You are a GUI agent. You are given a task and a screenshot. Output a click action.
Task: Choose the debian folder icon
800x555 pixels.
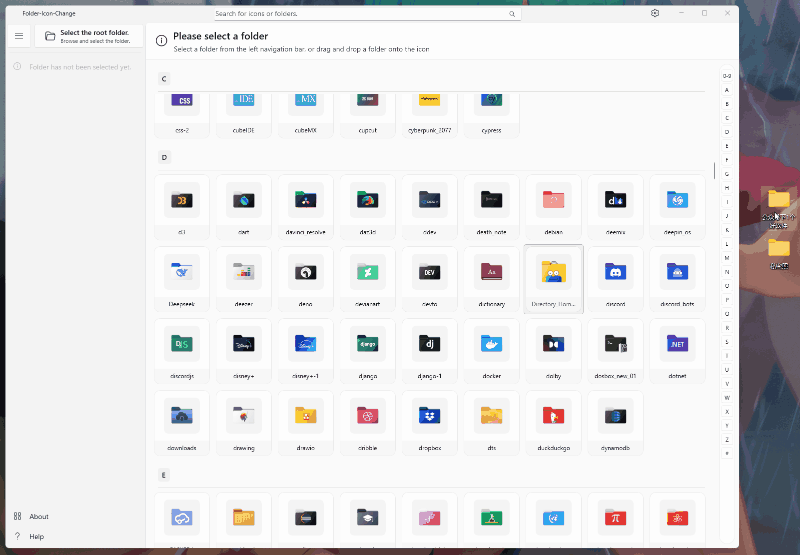tap(554, 207)
